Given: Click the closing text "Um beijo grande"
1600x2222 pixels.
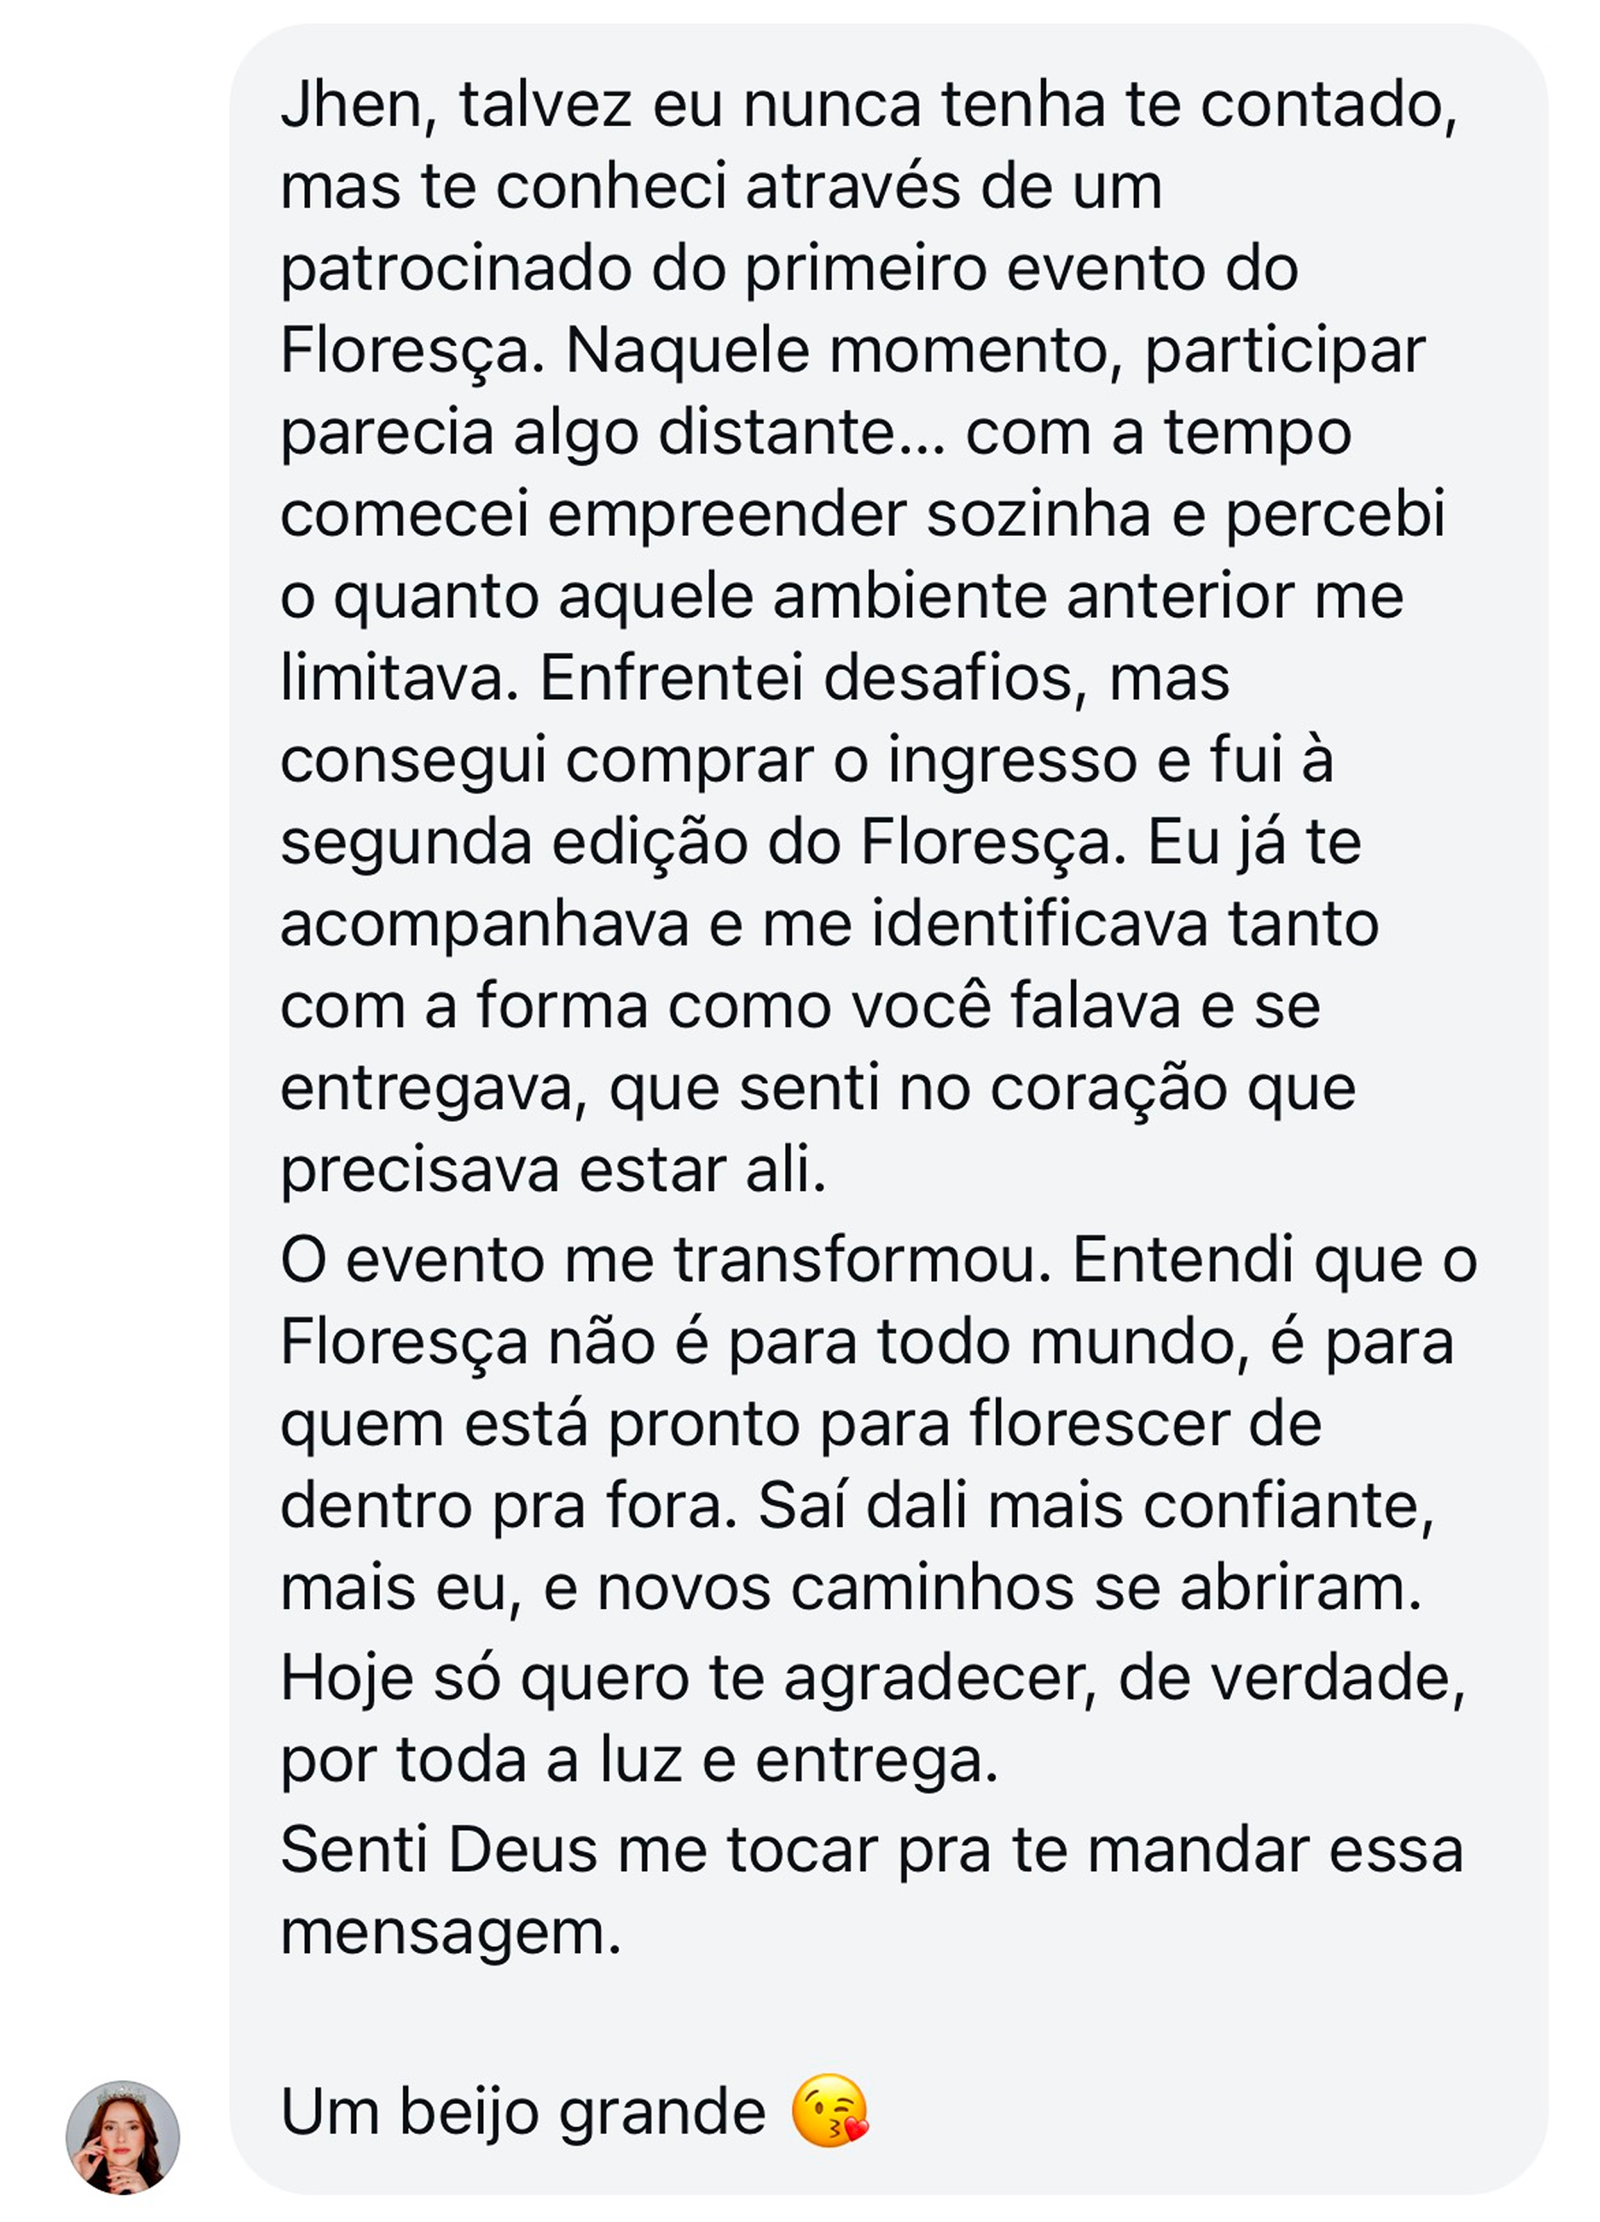Looking at the screenshot, I should point(523,2113).
